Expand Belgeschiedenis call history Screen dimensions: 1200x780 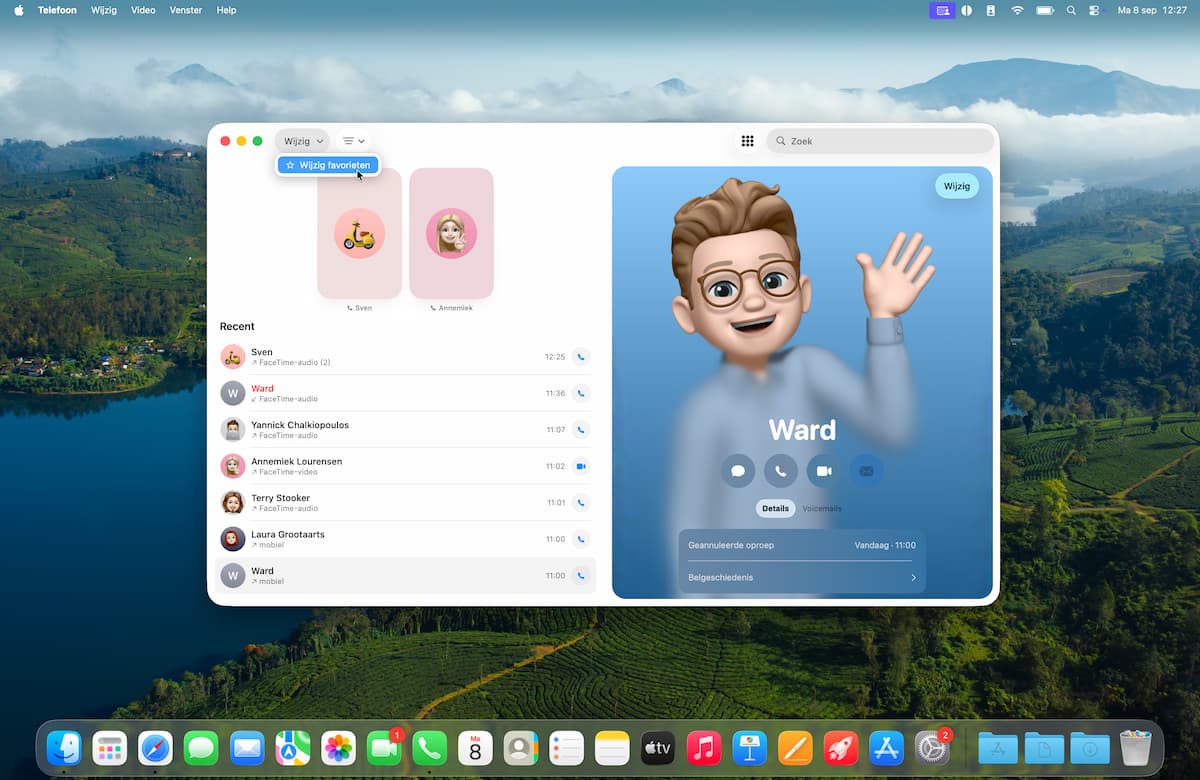[x=801, y=577]
